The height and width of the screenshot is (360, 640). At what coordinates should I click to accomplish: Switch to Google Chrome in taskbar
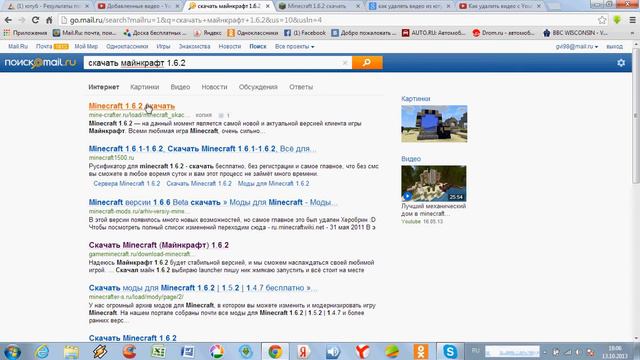pyautogui.click(x=275, y=351)
